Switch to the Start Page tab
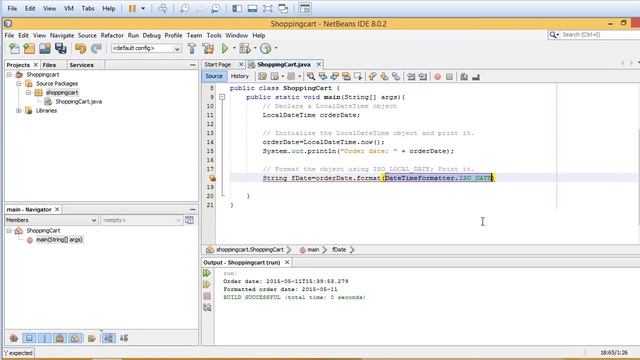Image resolution: width=640 pixels, height=360 pixels. [218, 64]
